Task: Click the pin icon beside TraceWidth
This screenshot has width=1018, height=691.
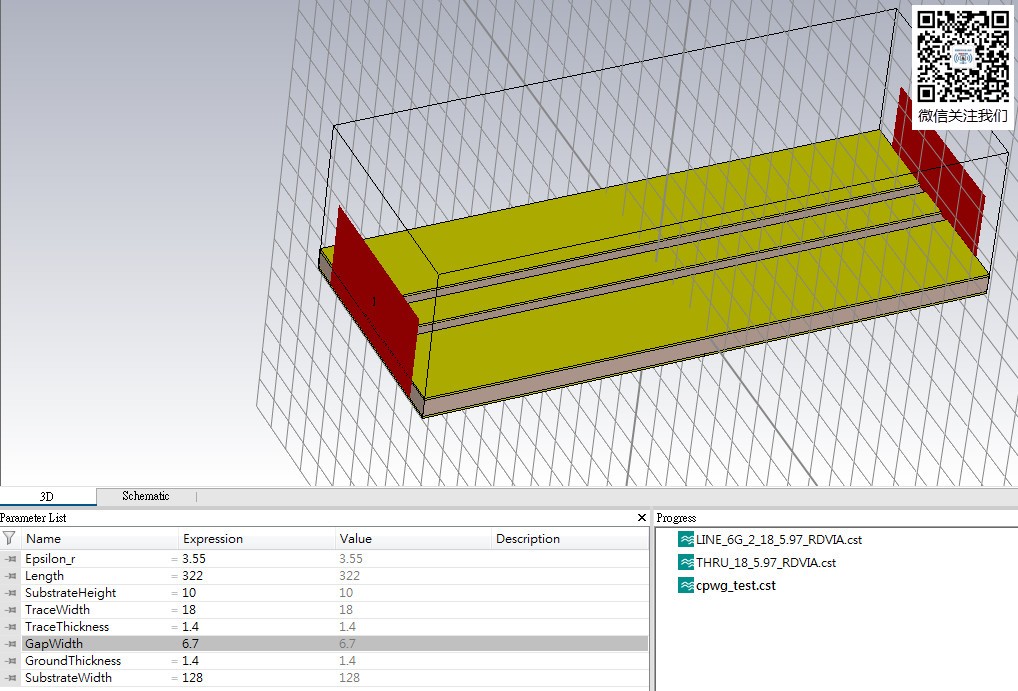Action: [x=11, y=609]
